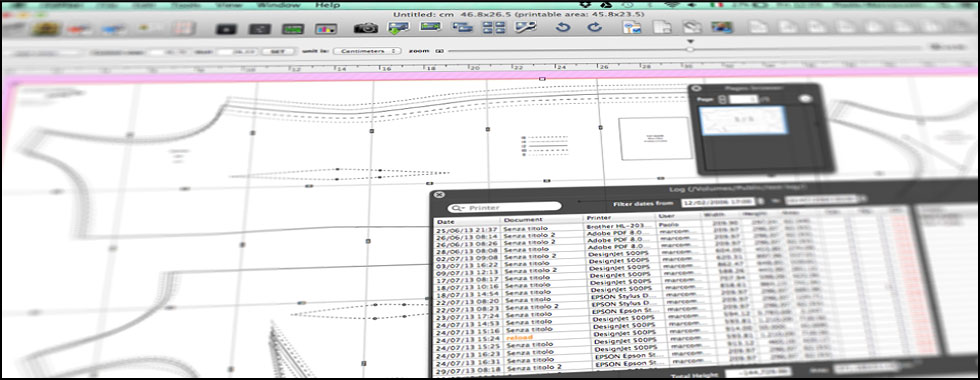The image size is (980, 380).
Task: Click the small zoom reset box
Action: click(439, 51)
